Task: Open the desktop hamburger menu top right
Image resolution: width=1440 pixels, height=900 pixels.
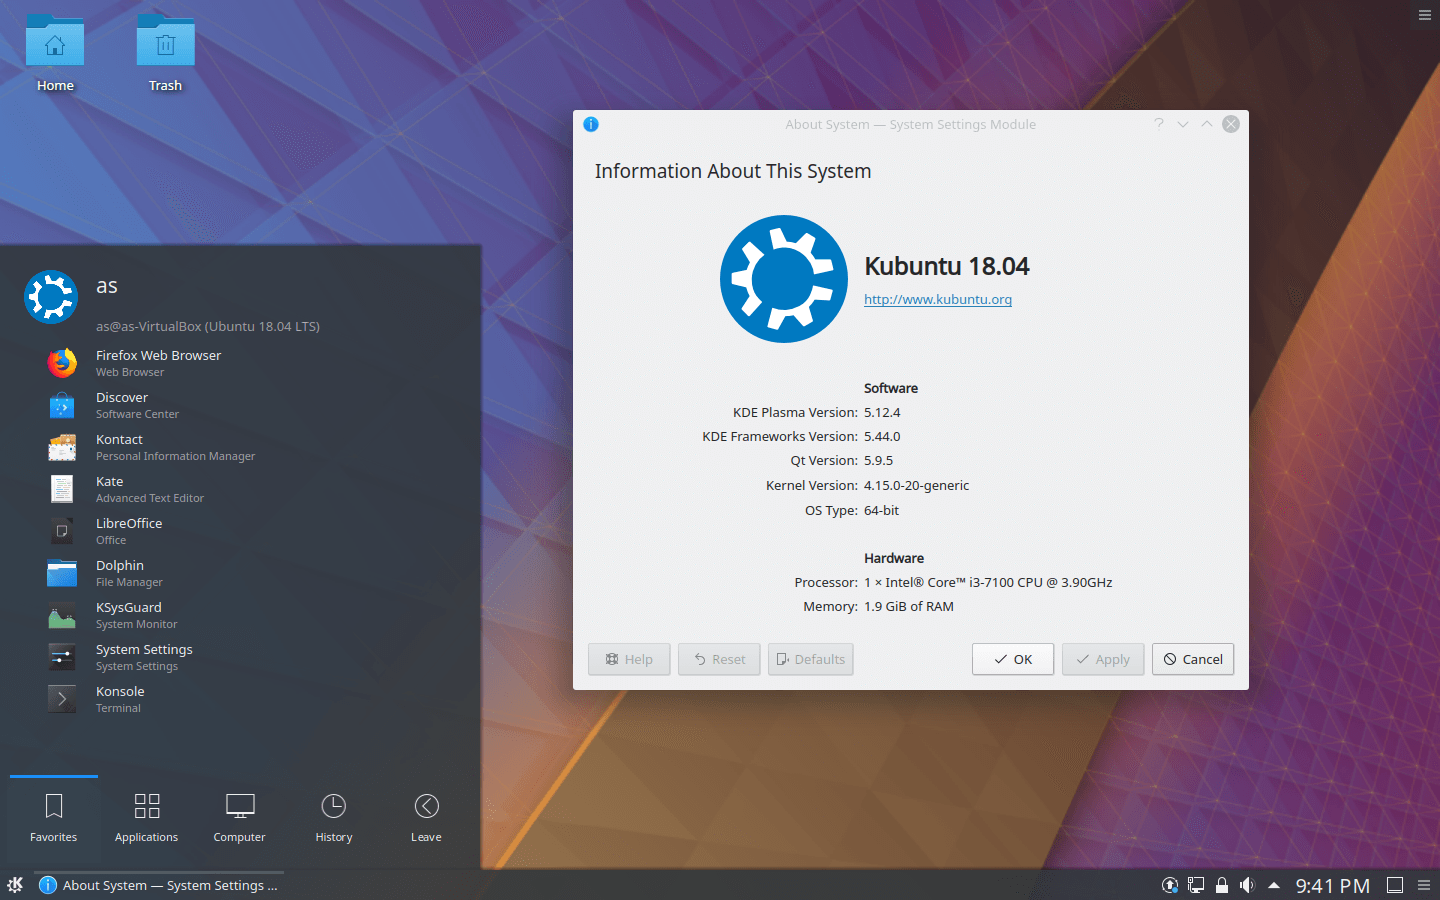Action: pos(1424,15)
